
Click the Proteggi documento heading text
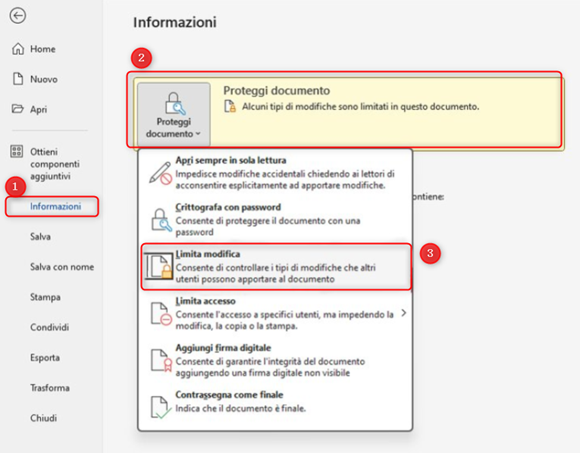click(x=276, y=91)
